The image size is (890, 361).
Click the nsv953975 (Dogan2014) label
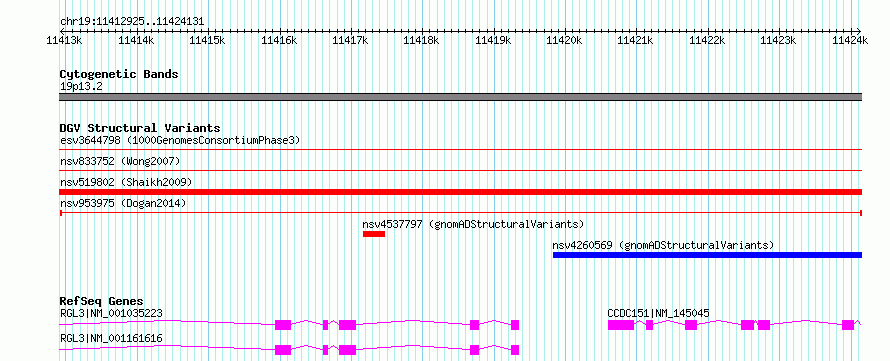123,203
